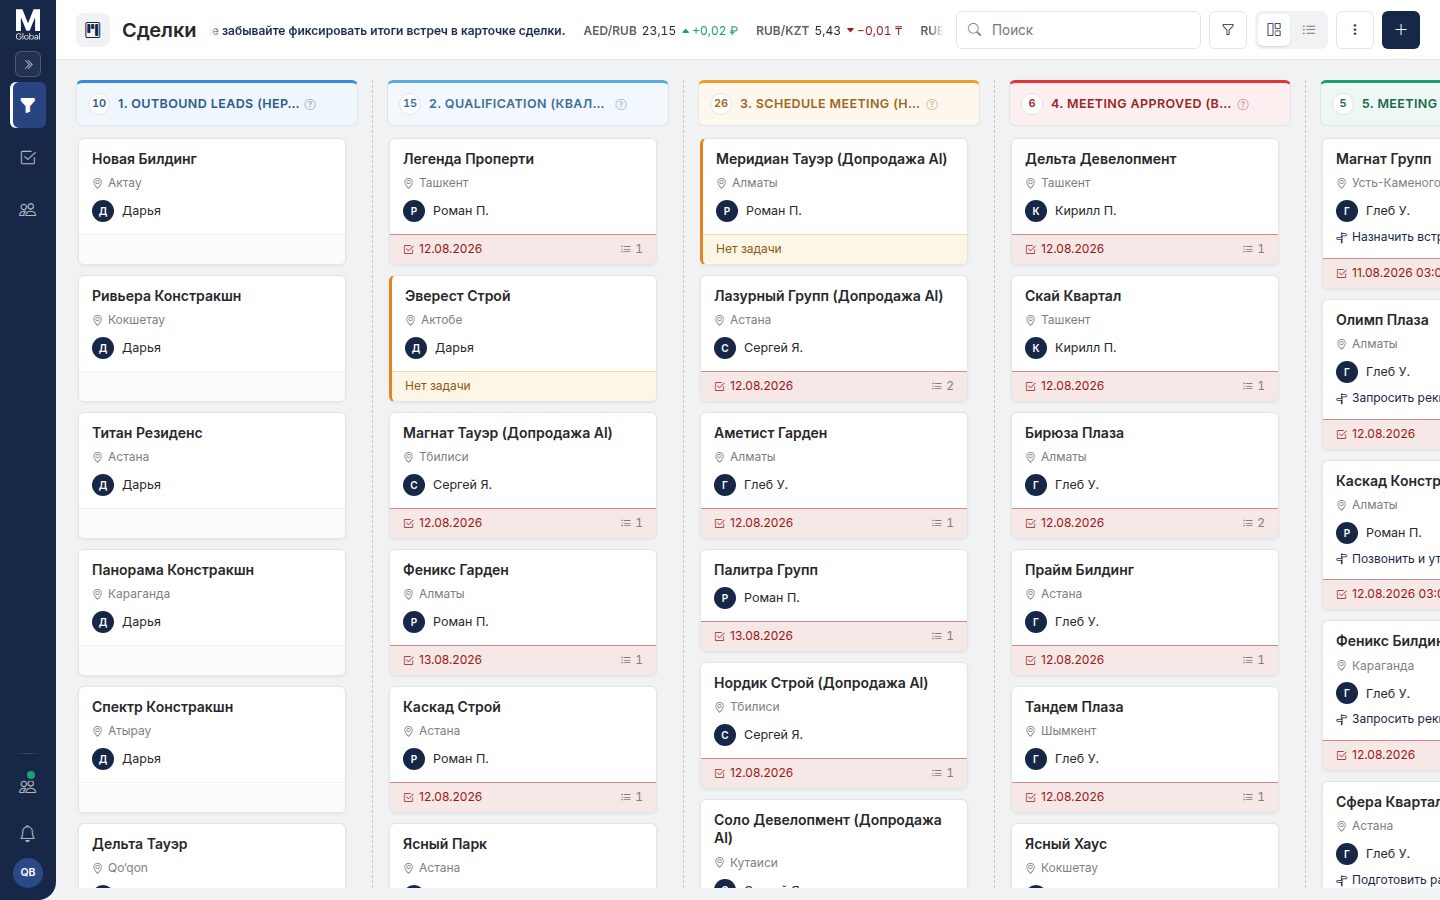Viewport: 1440px width, 900px height.
Task: Open the Новая Билдинг deal card
Action: tap(212, 201)
